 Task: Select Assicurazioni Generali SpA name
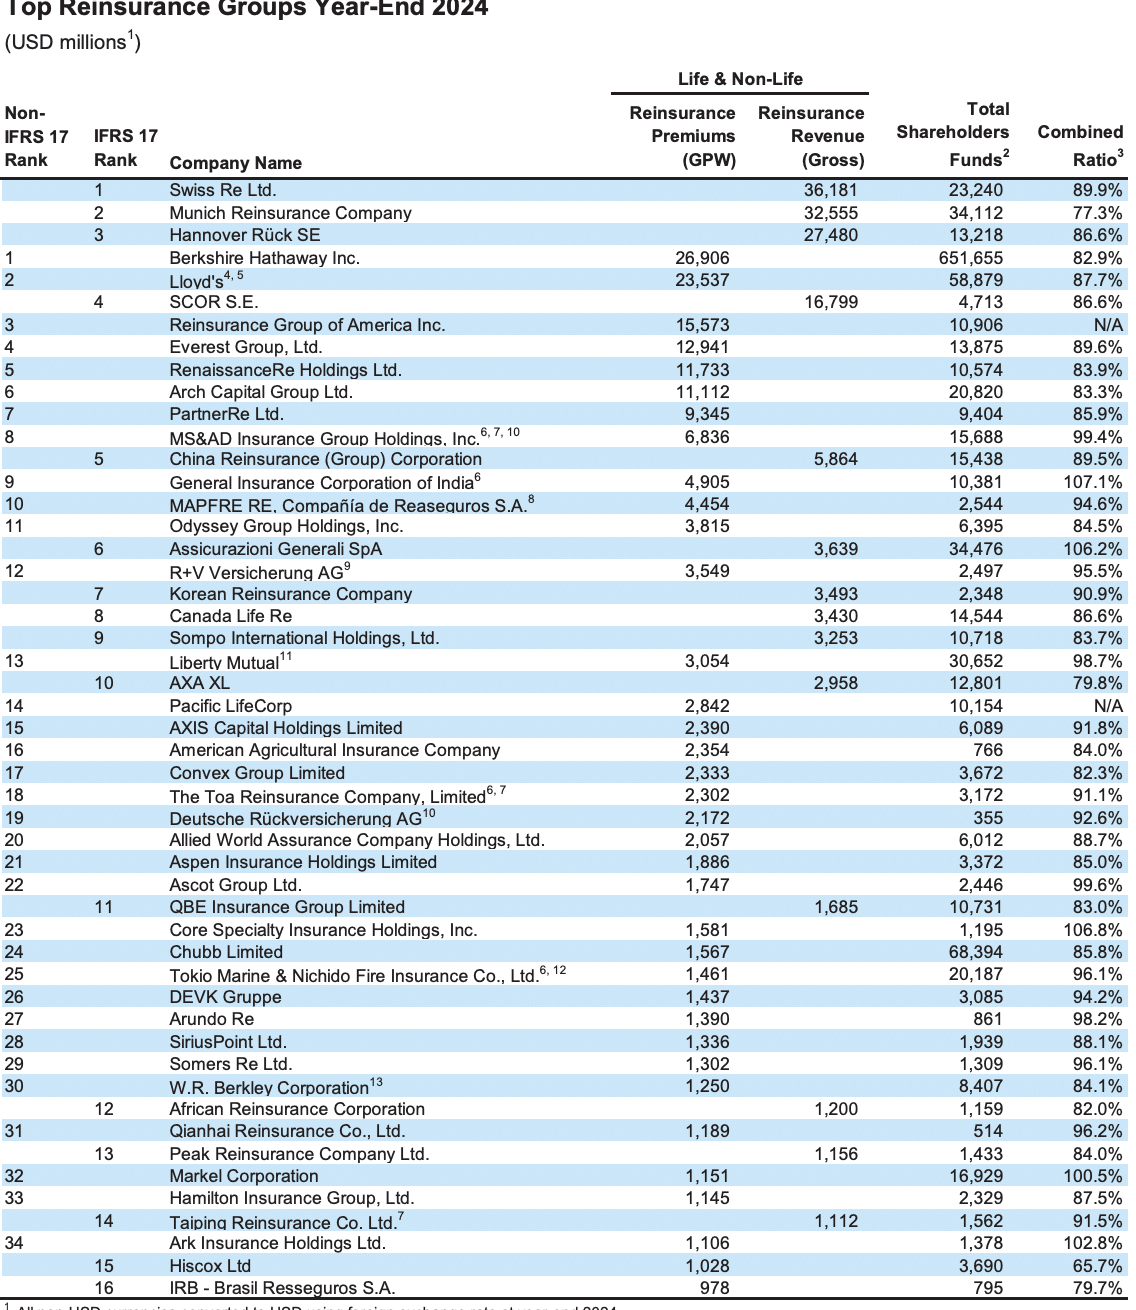tap(275, 549)
